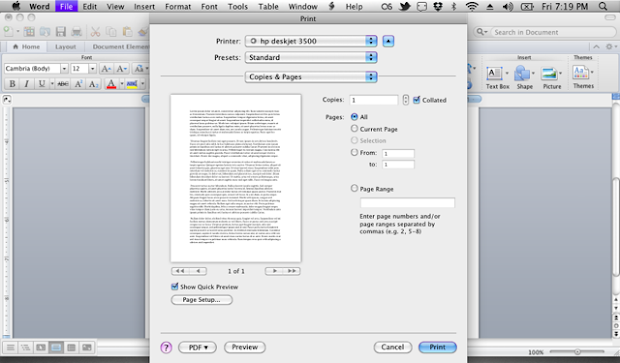Click the Preview button
Image resolution: width=620 pixels, height=363 pixels.
[x=245, y=347]
